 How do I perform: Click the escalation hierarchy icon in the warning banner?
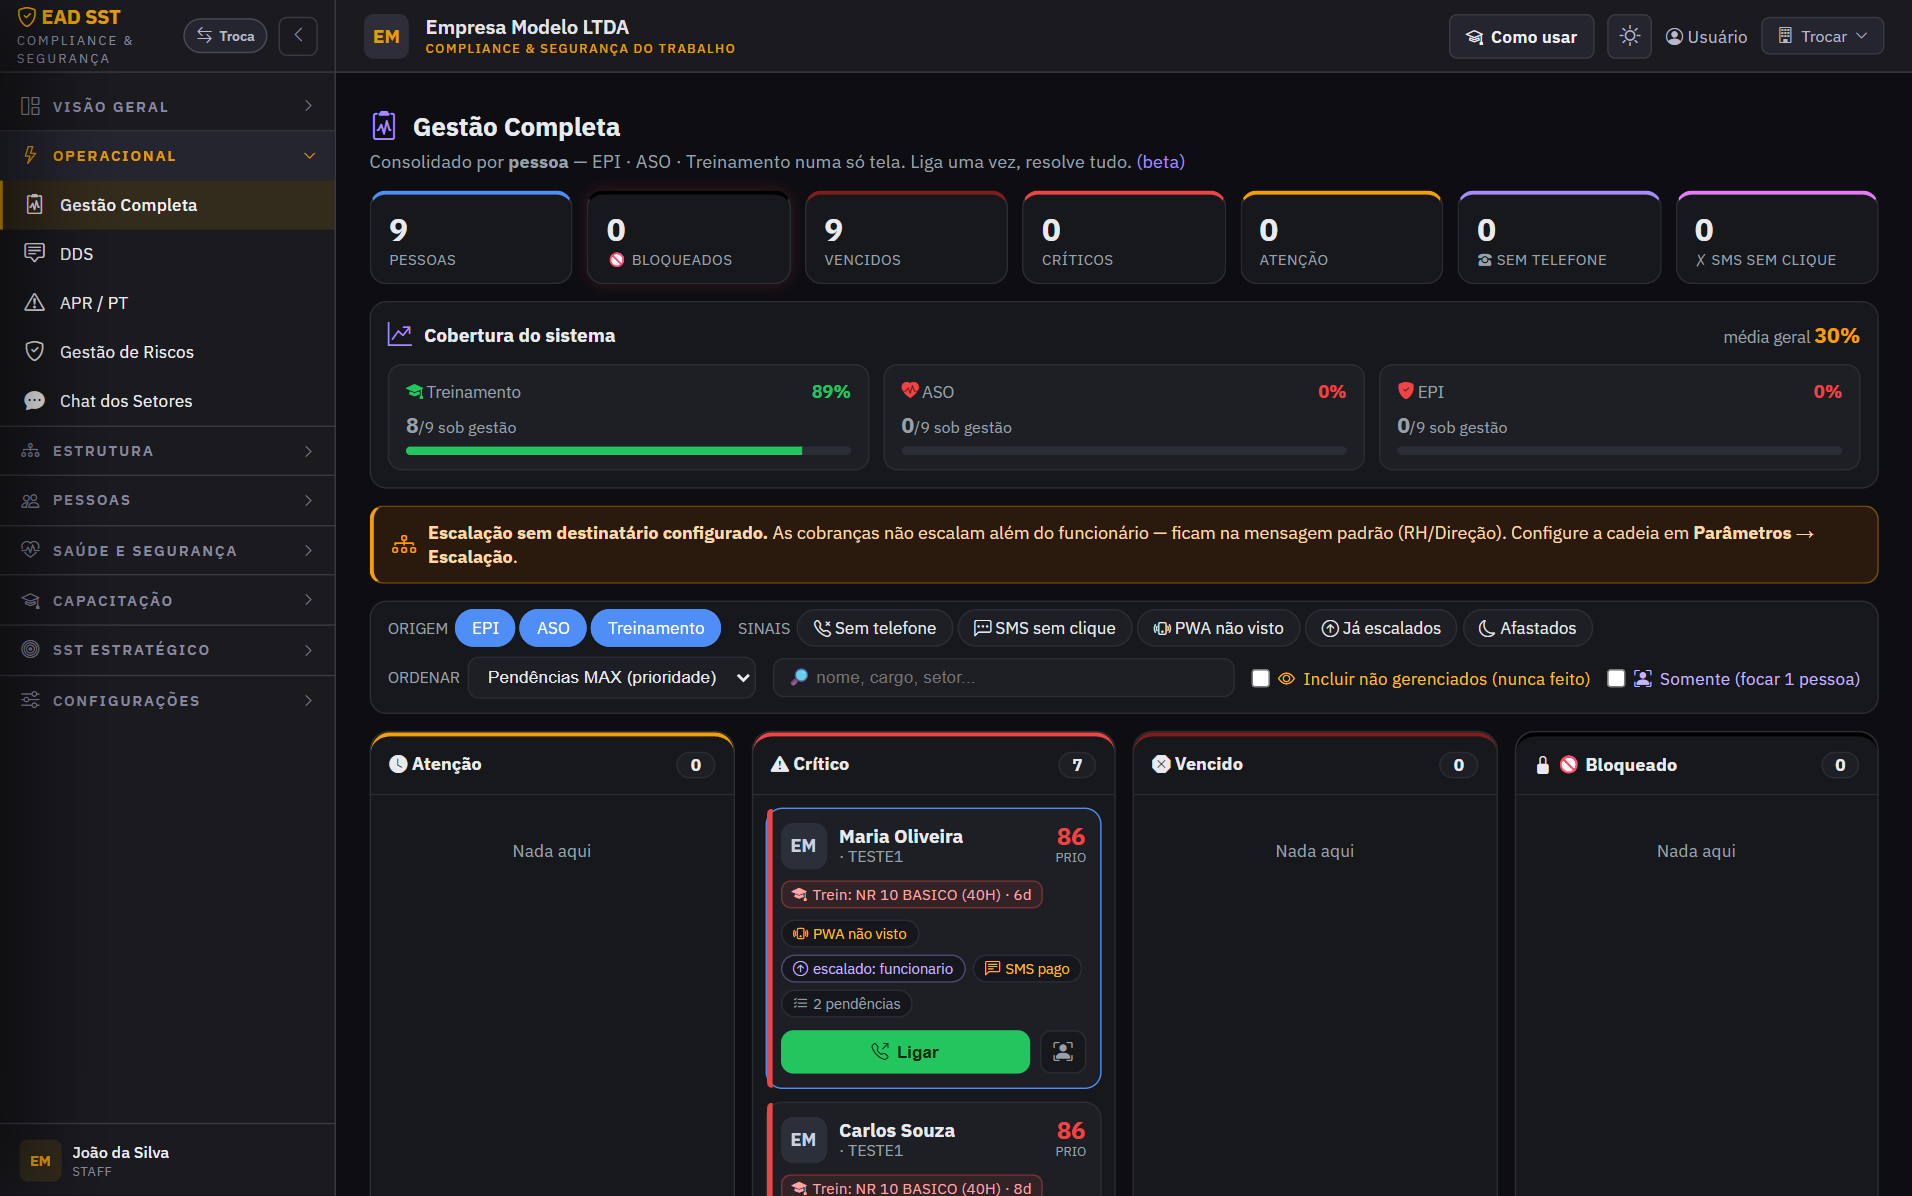(x=404, y=545)
